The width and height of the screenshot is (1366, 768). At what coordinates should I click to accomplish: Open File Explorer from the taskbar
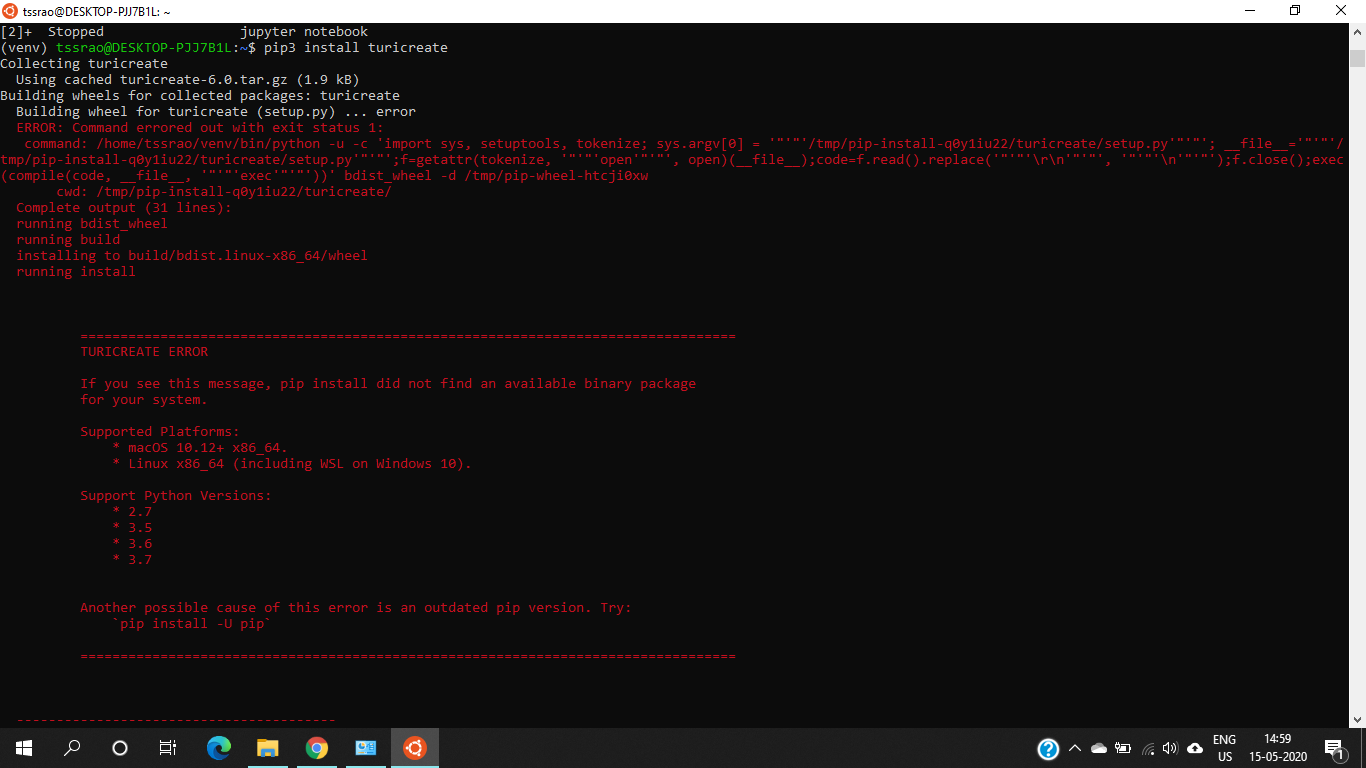[267, 747]
